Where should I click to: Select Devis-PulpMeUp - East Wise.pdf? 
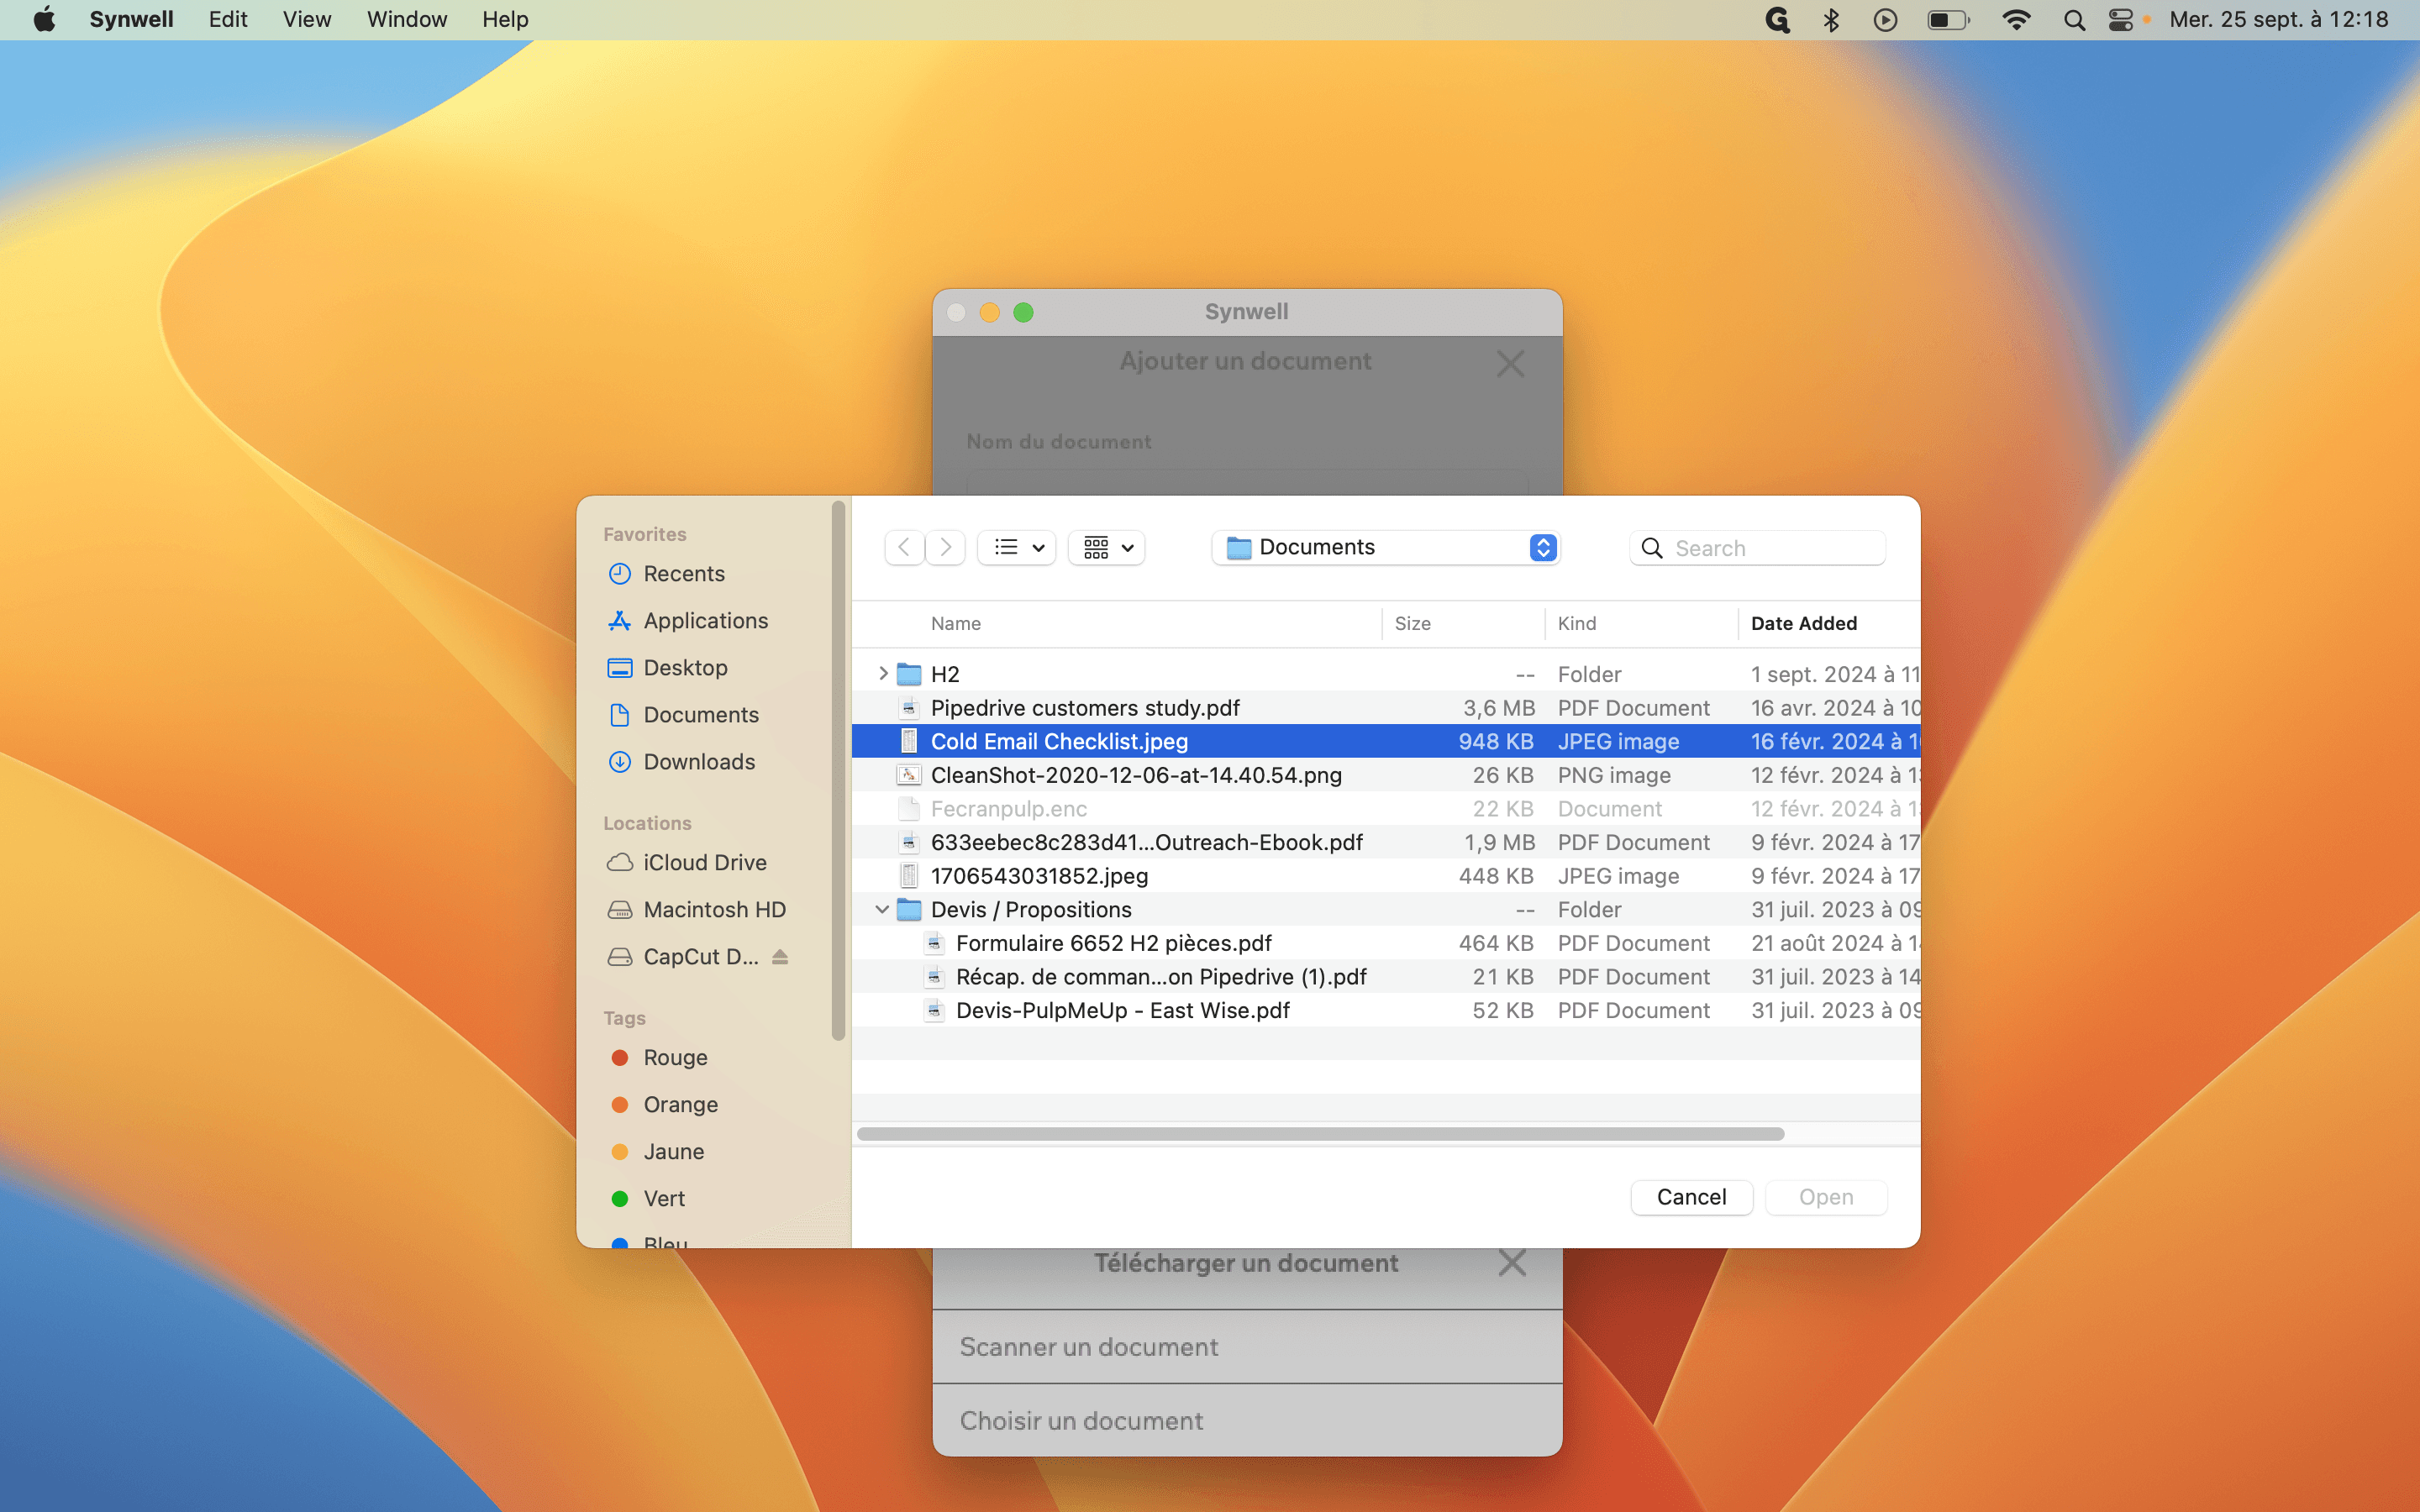coord(1385,1010)
